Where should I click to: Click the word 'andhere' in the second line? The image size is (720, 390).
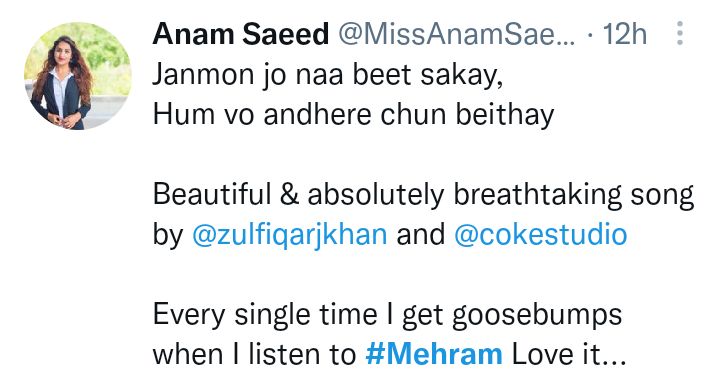(x=317, y=114)
